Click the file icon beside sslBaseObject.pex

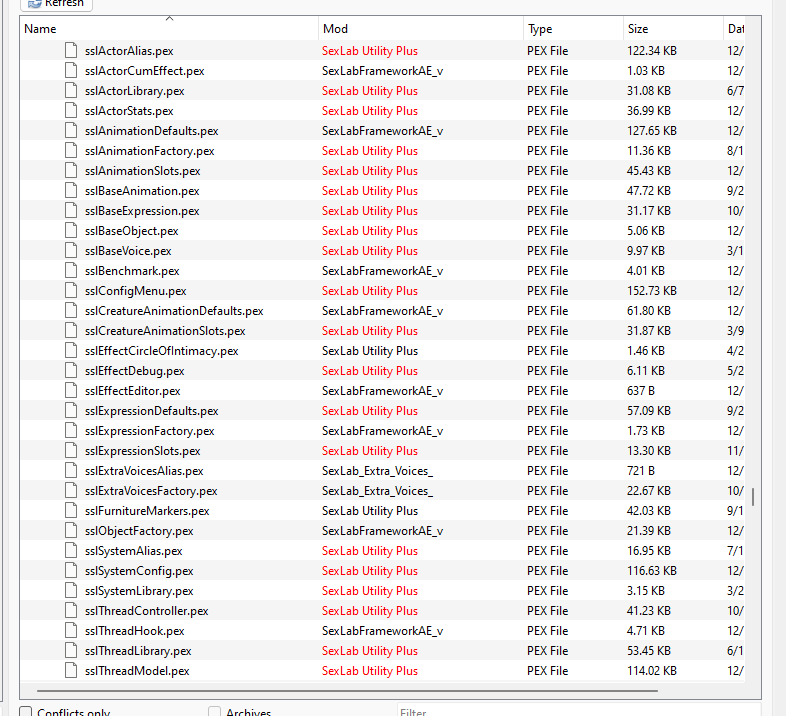click(71, 231)
